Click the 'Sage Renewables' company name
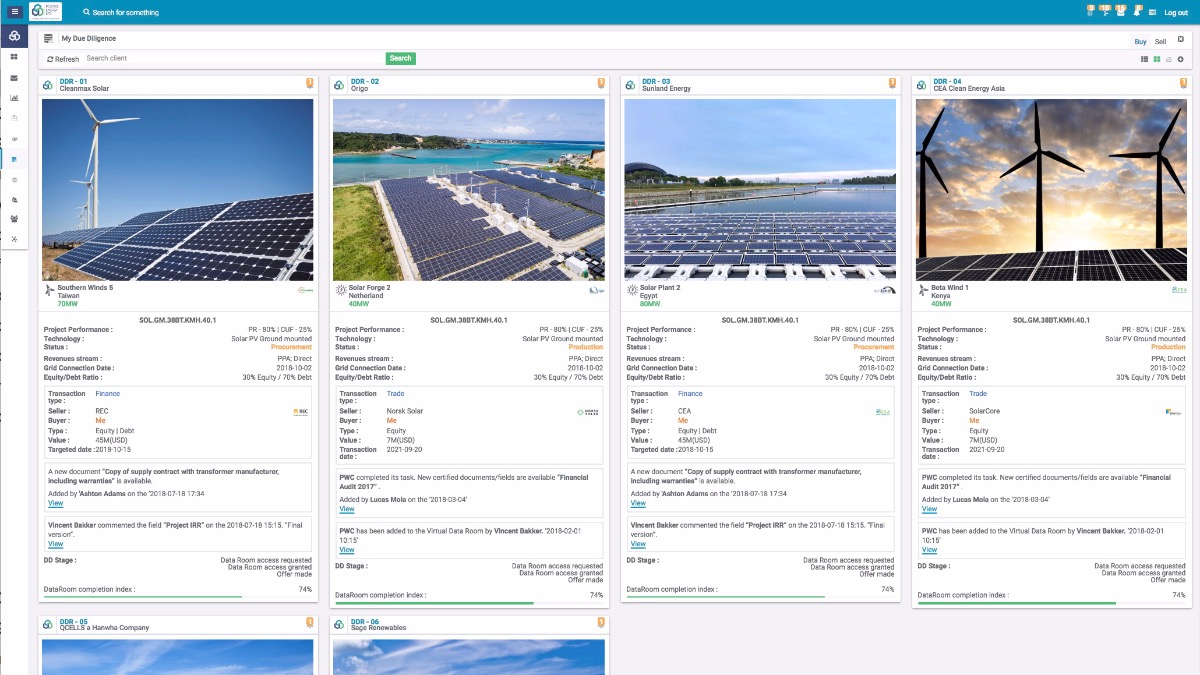Viewport: 1200px width, 675px height. 379,628
